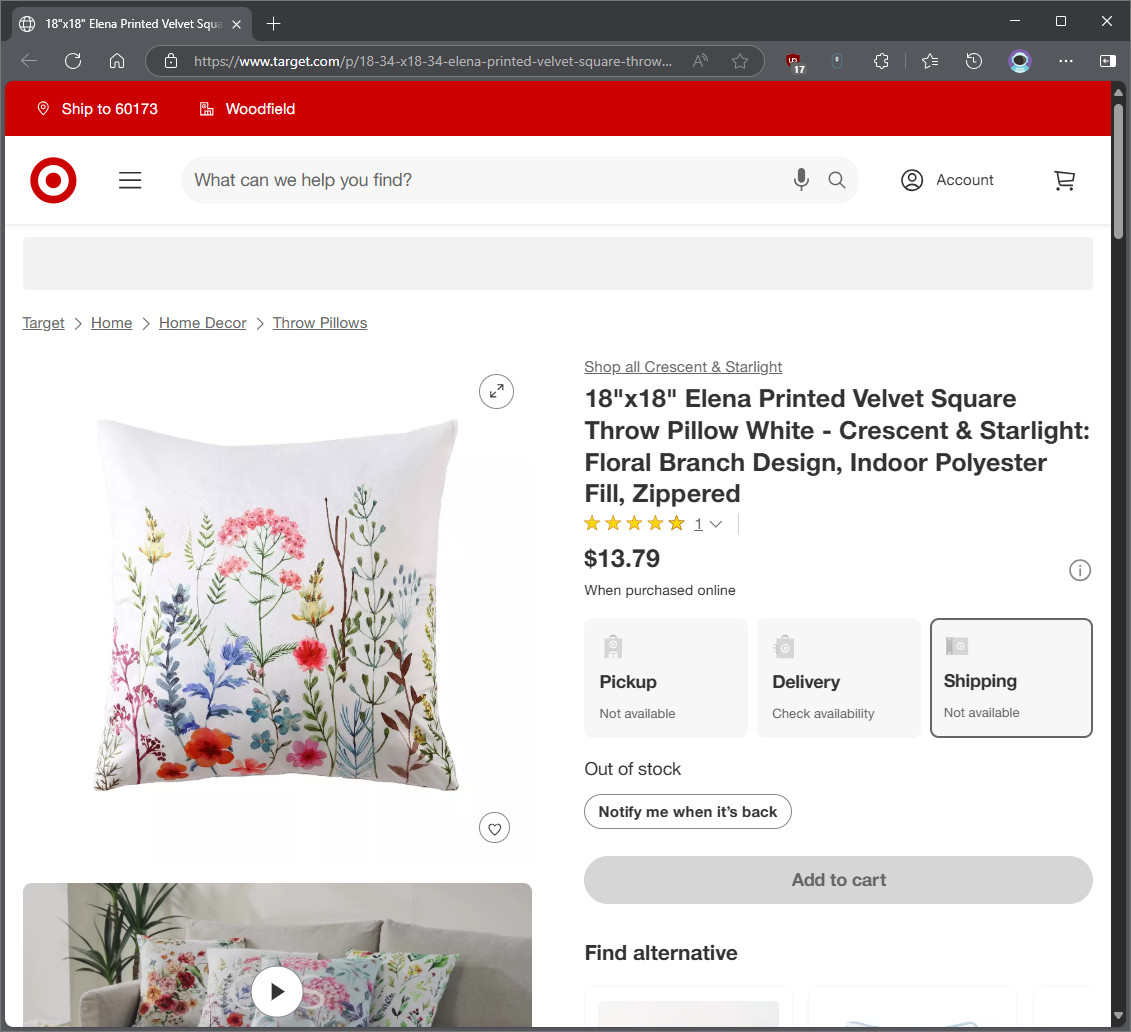Open the browser profile avatar
This screenshot has height=1032, width=1131.
pos(1019,61)
